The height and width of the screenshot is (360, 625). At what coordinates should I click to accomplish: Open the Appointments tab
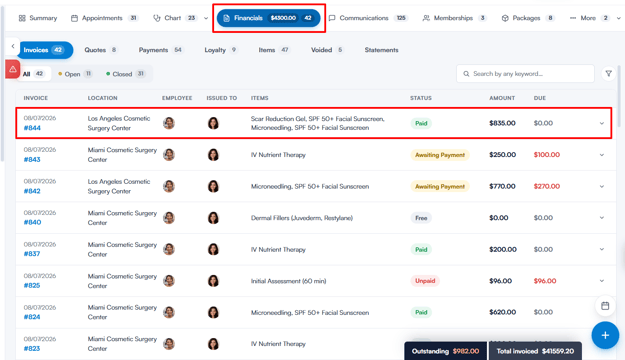[104, 18]
